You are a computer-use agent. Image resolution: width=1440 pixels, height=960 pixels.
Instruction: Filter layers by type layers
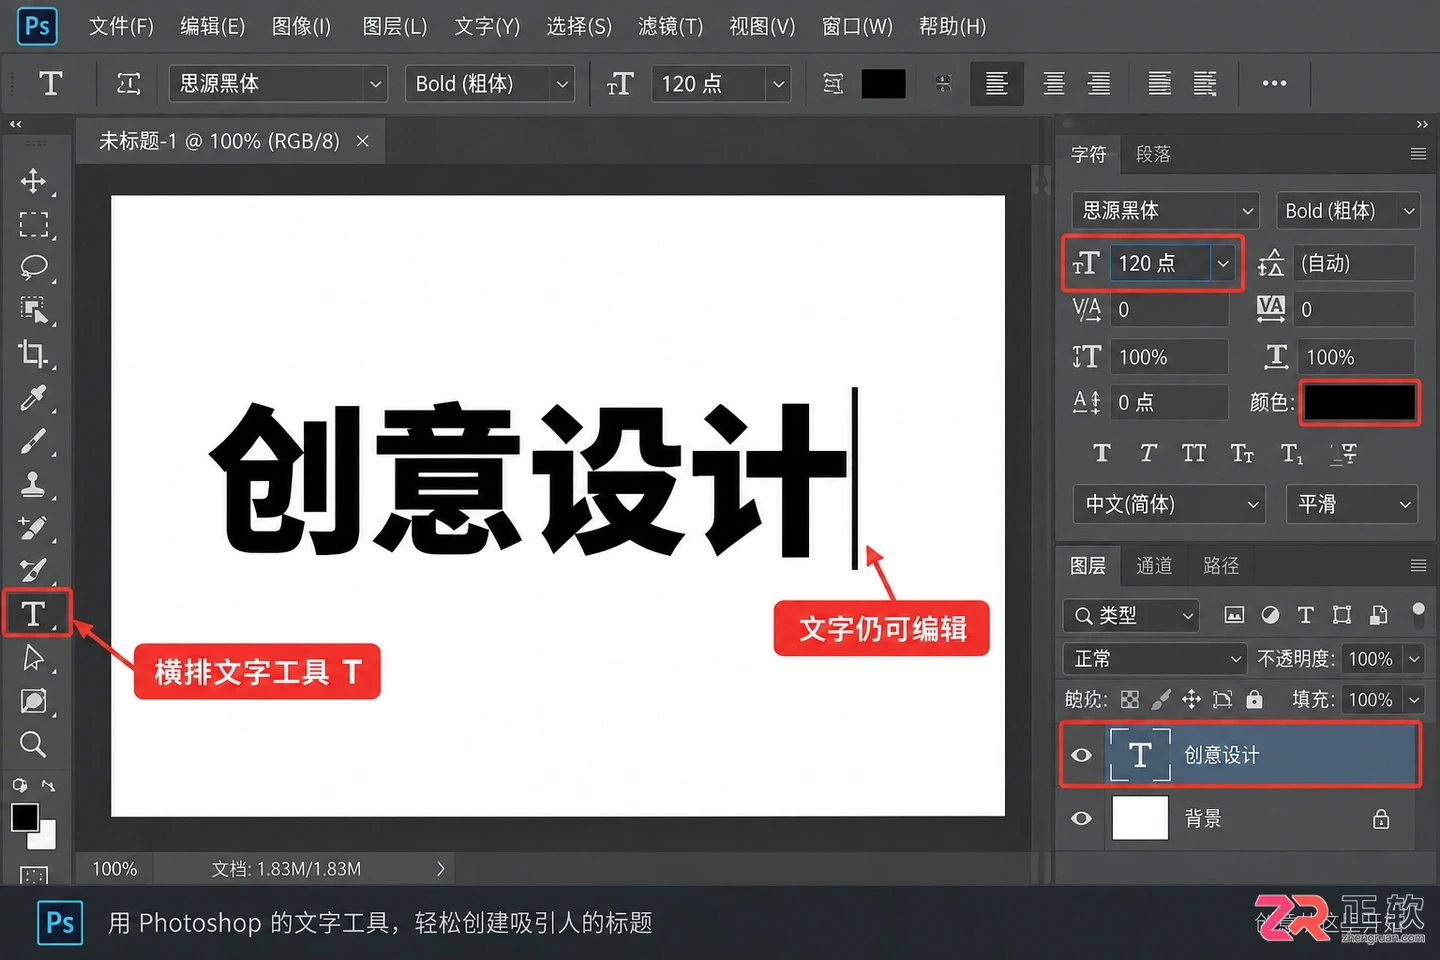tap(1305, 615)
